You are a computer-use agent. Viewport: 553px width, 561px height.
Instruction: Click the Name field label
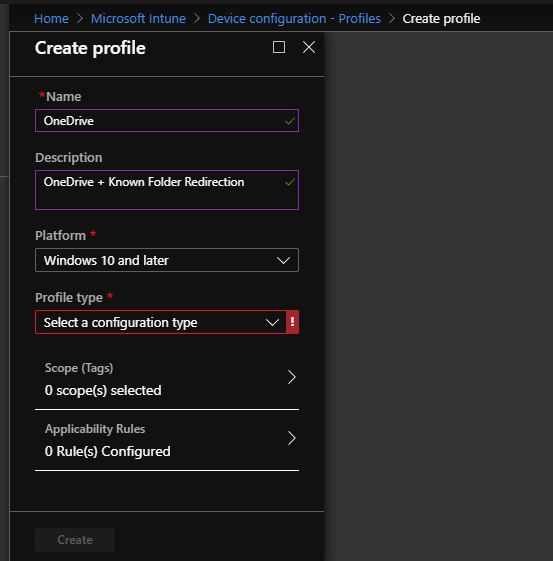(x=63, y=96)
